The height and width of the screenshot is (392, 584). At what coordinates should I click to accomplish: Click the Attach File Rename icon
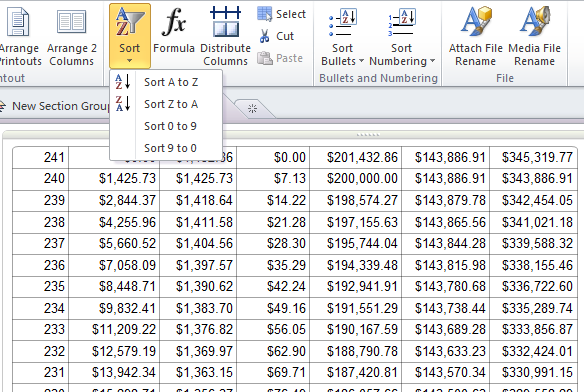pos(476,21)
